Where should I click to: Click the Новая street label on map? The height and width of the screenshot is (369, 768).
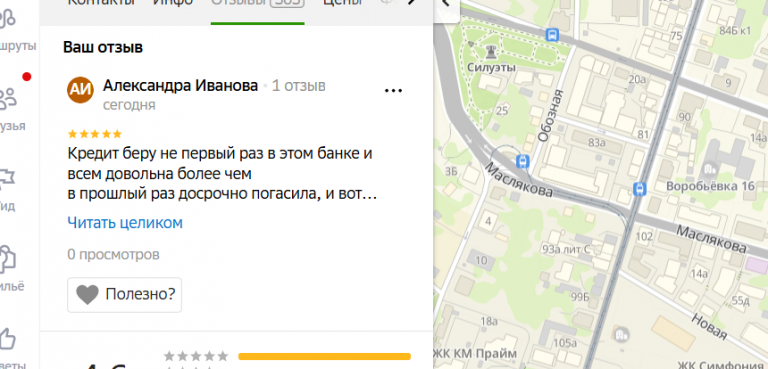click(x=708, y=326)
